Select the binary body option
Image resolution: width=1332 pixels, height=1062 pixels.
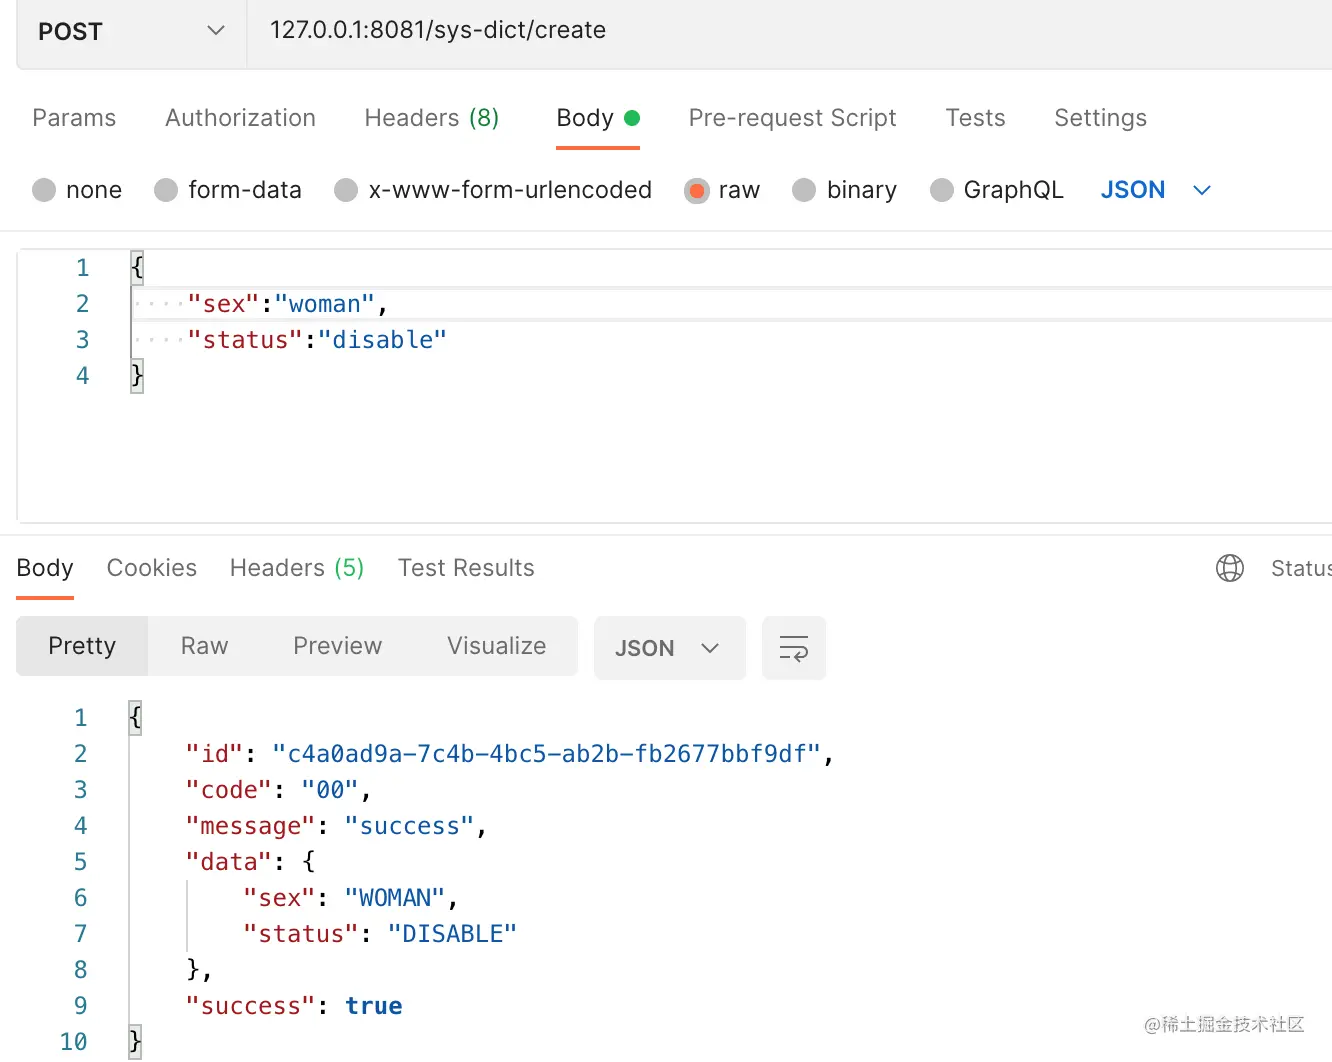(804, 190)
